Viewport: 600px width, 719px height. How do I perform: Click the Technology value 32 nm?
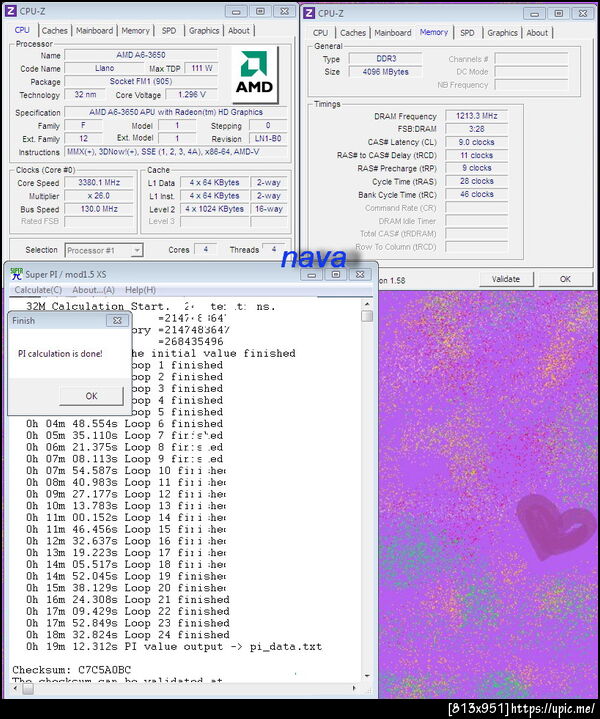click(x=85, y=95)
